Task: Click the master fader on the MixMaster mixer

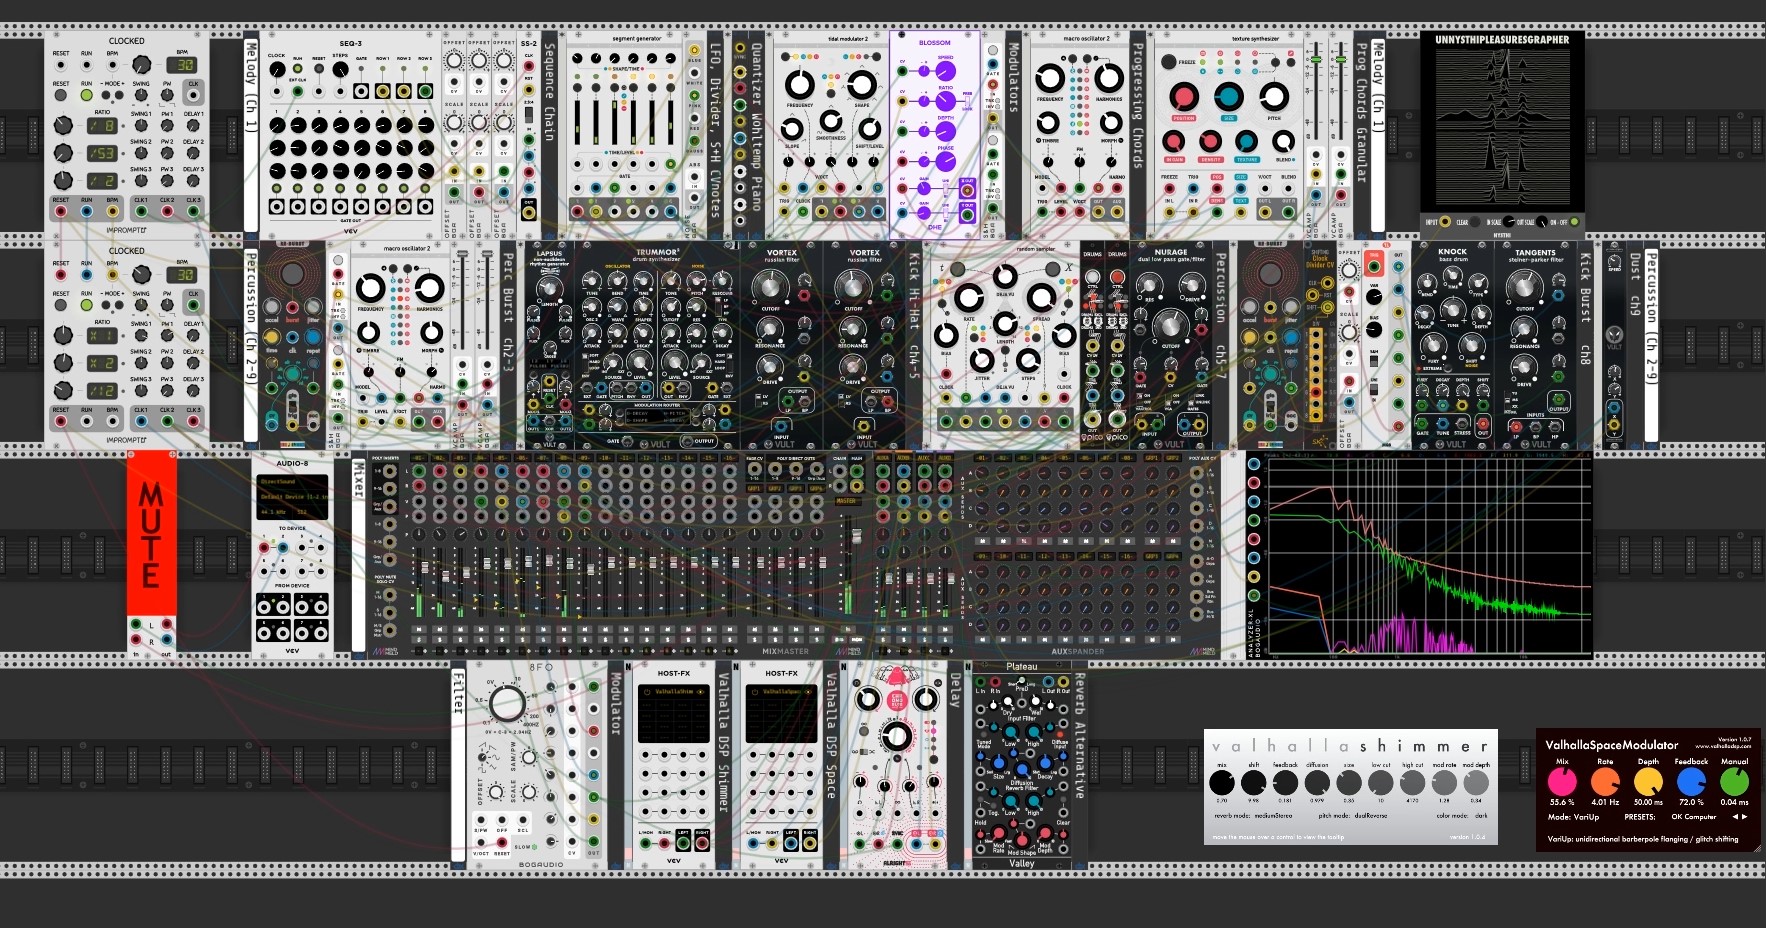Action: (x=857, y=536)
